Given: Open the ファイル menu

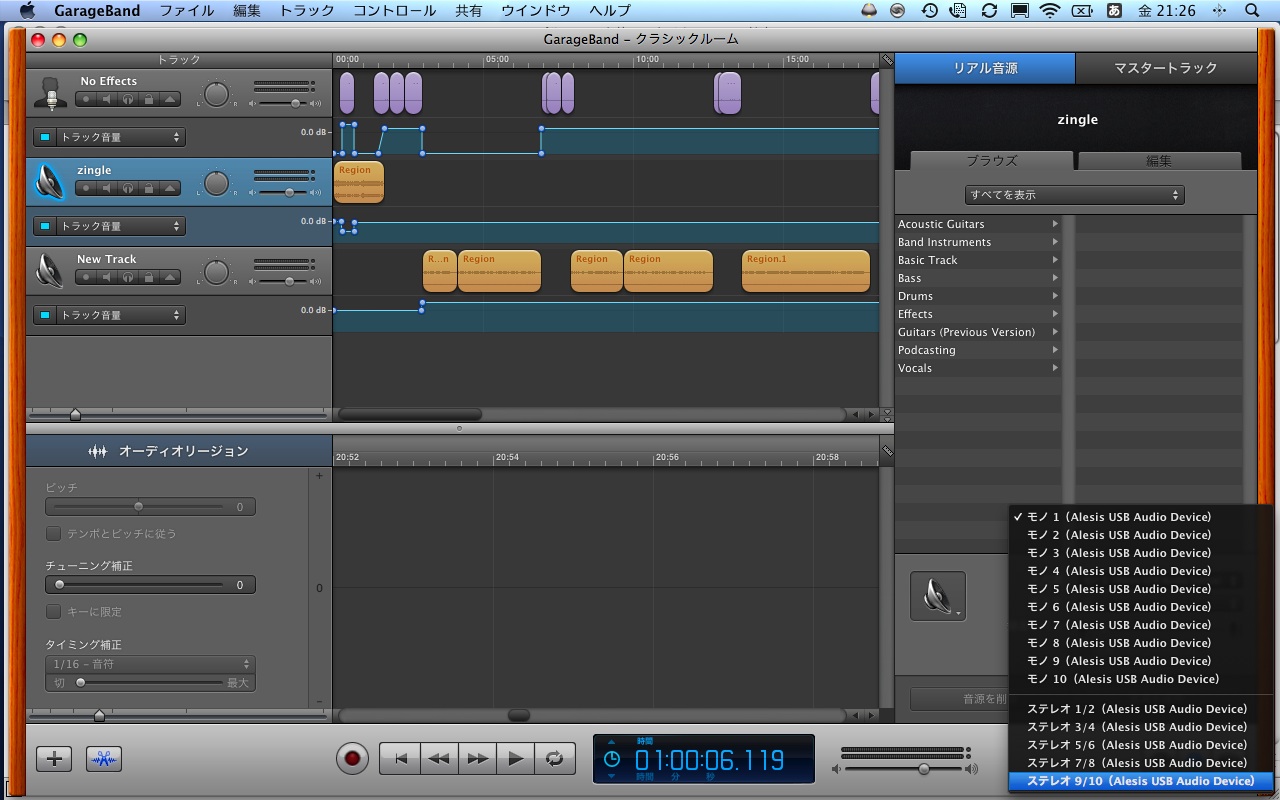Looking at the screenshot, I should pos(187,11).
